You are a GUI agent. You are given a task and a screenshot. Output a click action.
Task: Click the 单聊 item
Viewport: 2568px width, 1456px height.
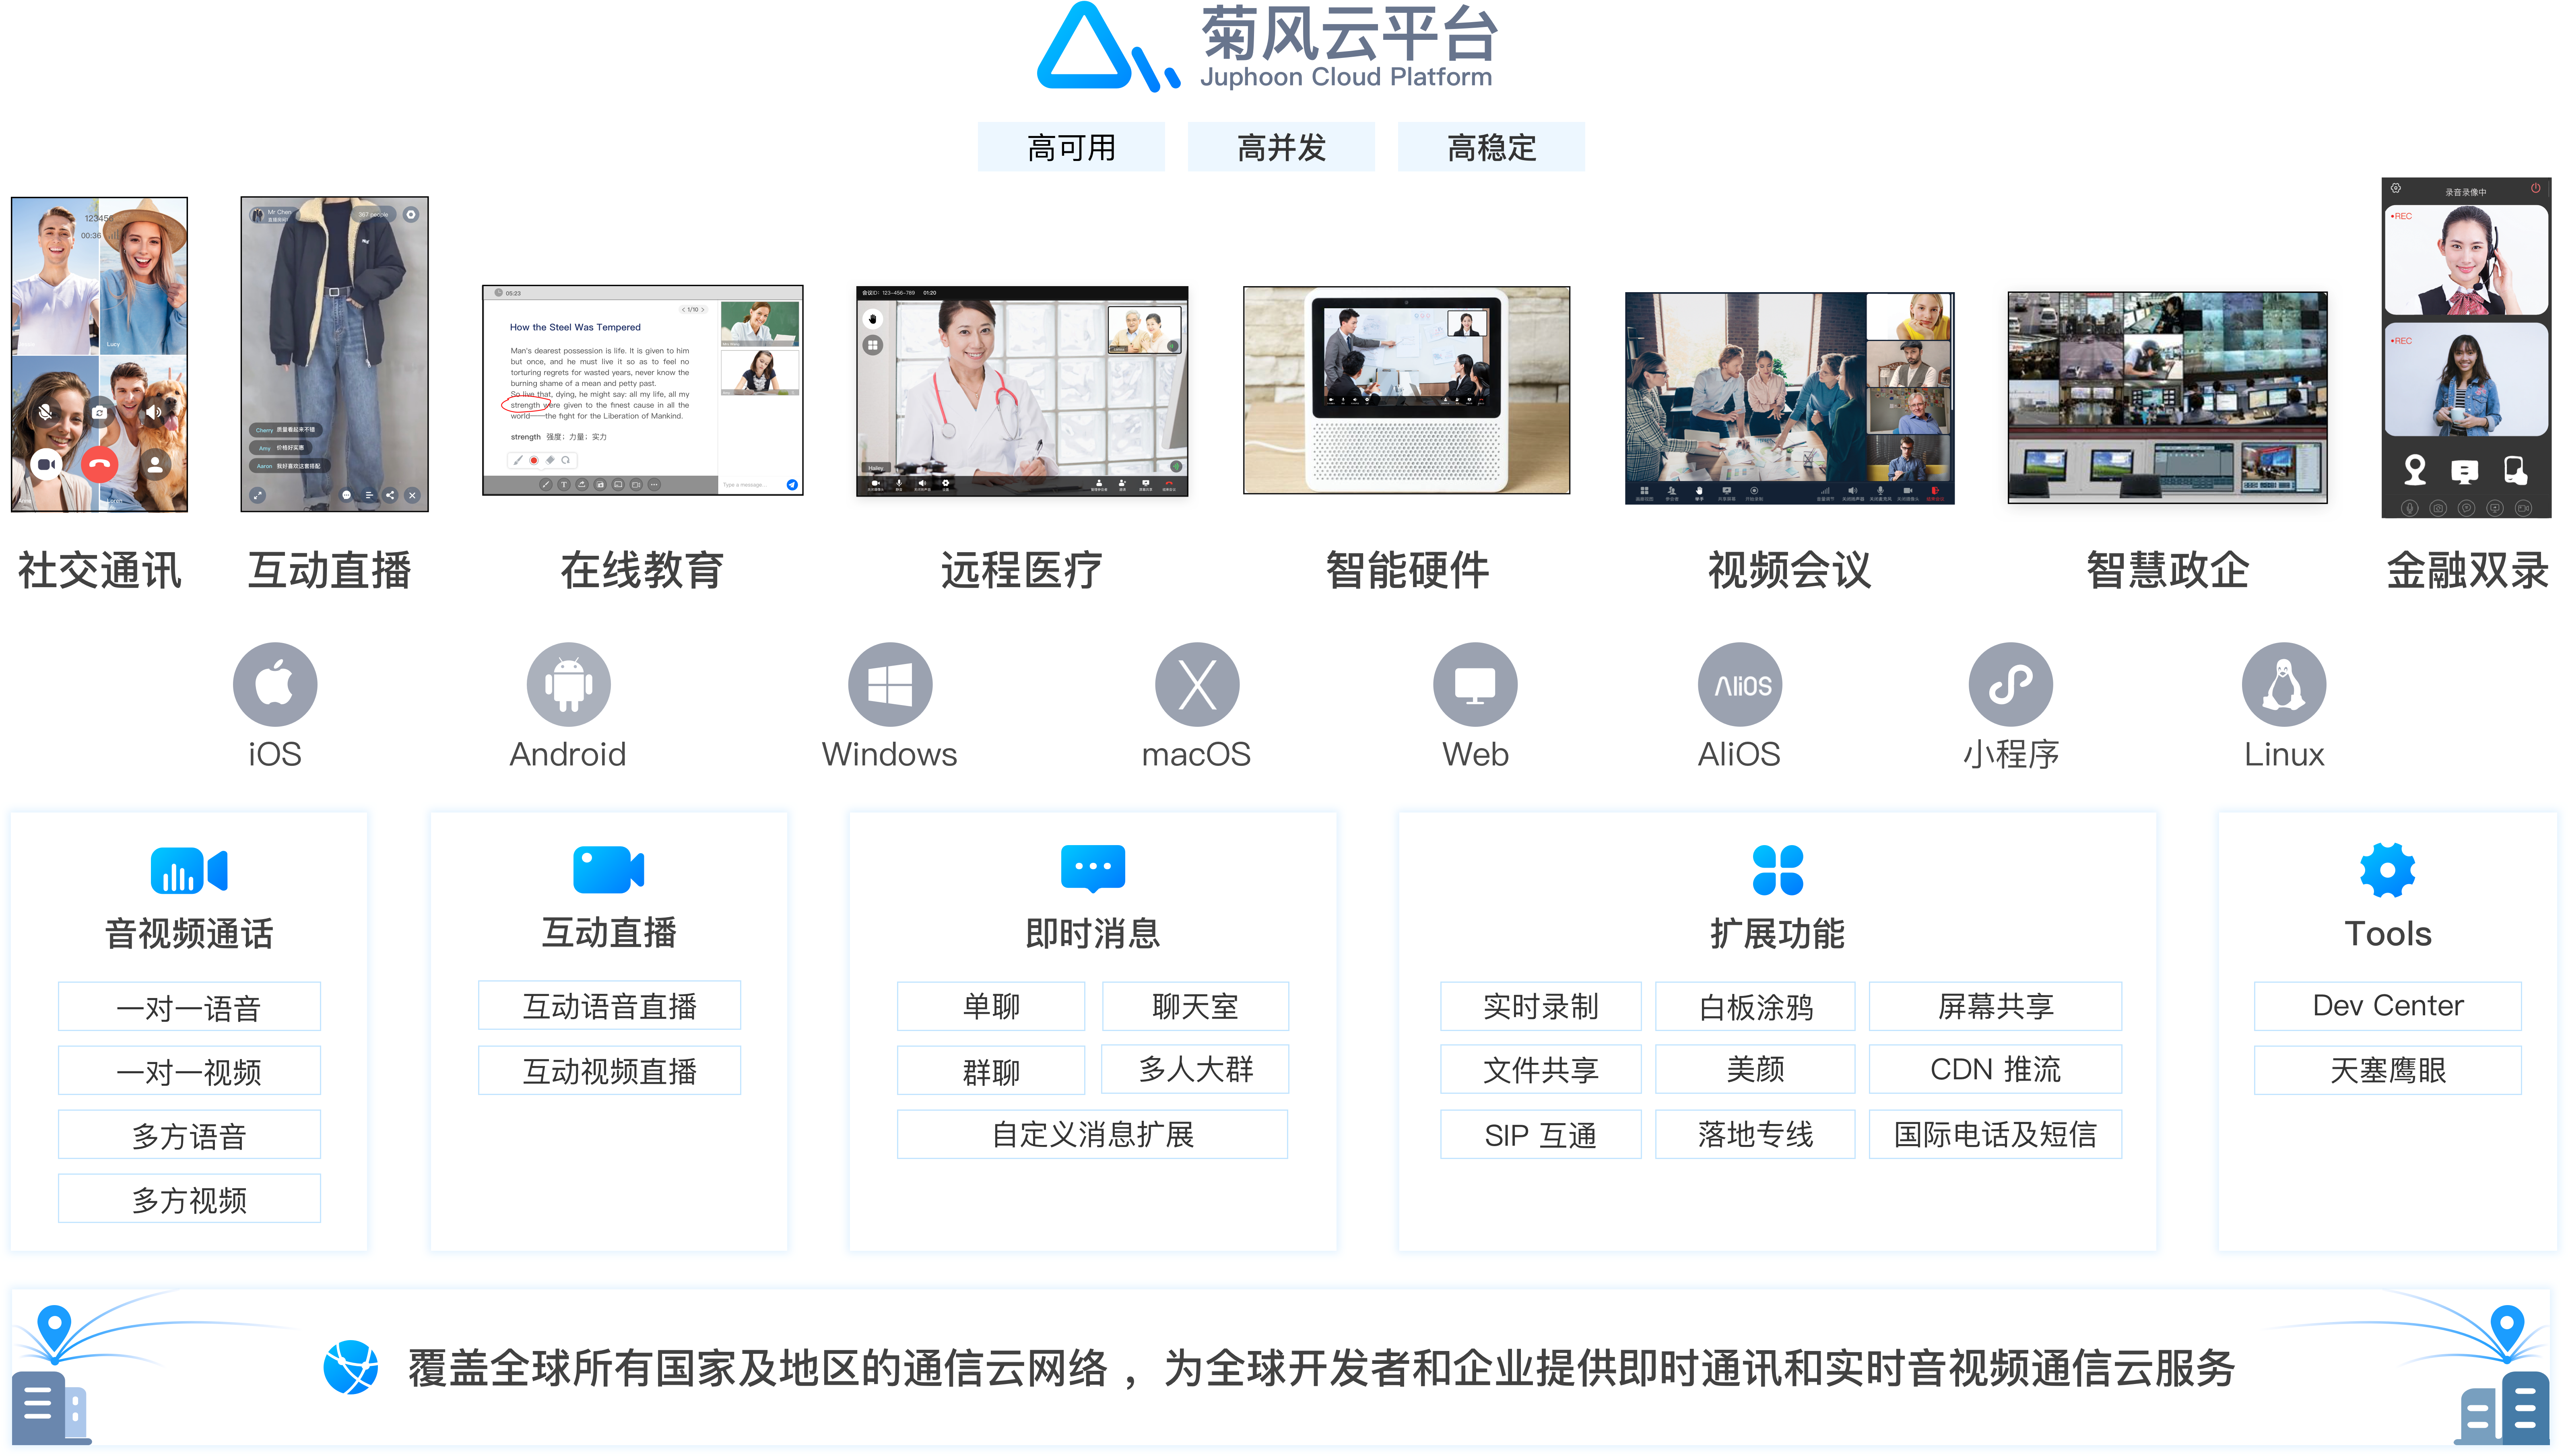tap(991, 1006)
